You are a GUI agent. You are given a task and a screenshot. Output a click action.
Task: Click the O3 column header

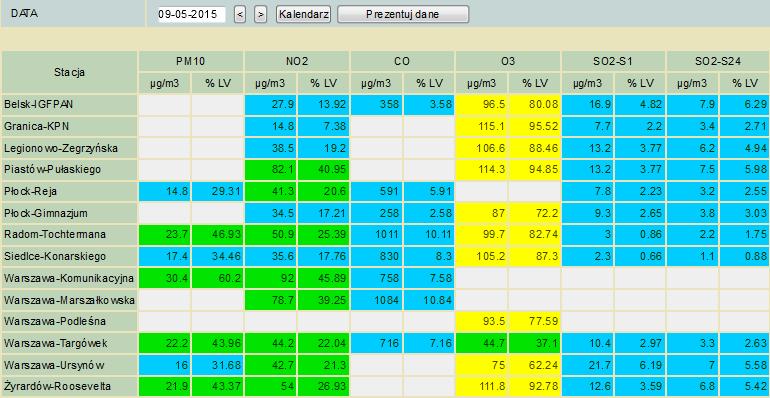pos(508,61)
